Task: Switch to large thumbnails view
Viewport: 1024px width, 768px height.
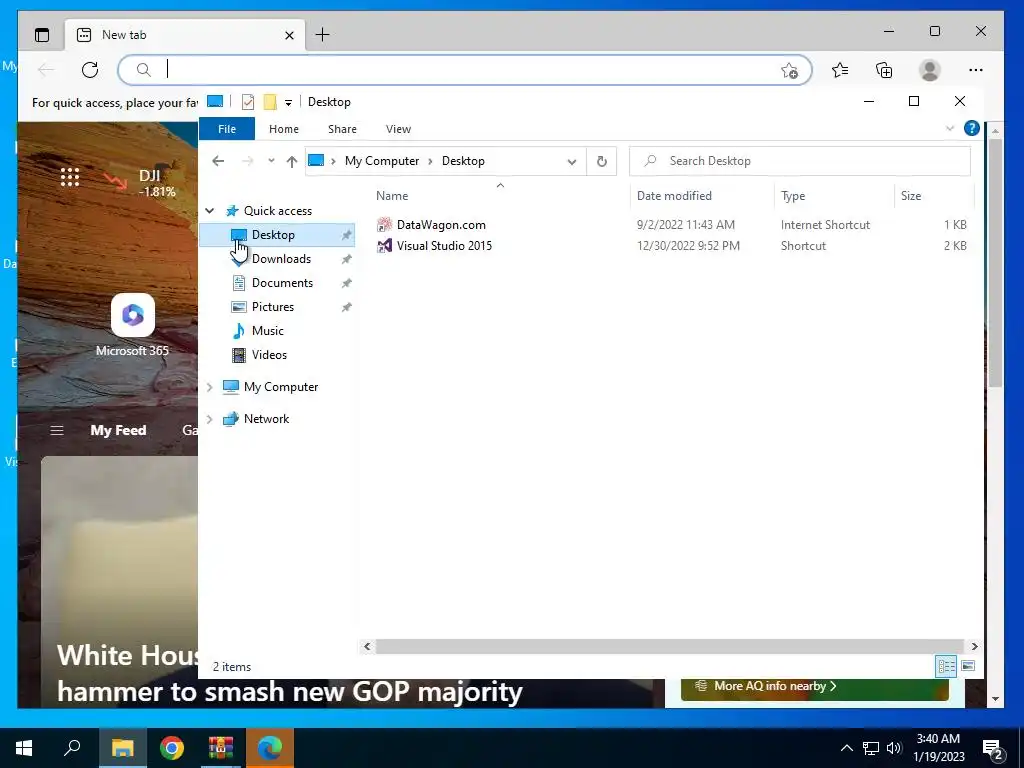Action: [968, 666]
